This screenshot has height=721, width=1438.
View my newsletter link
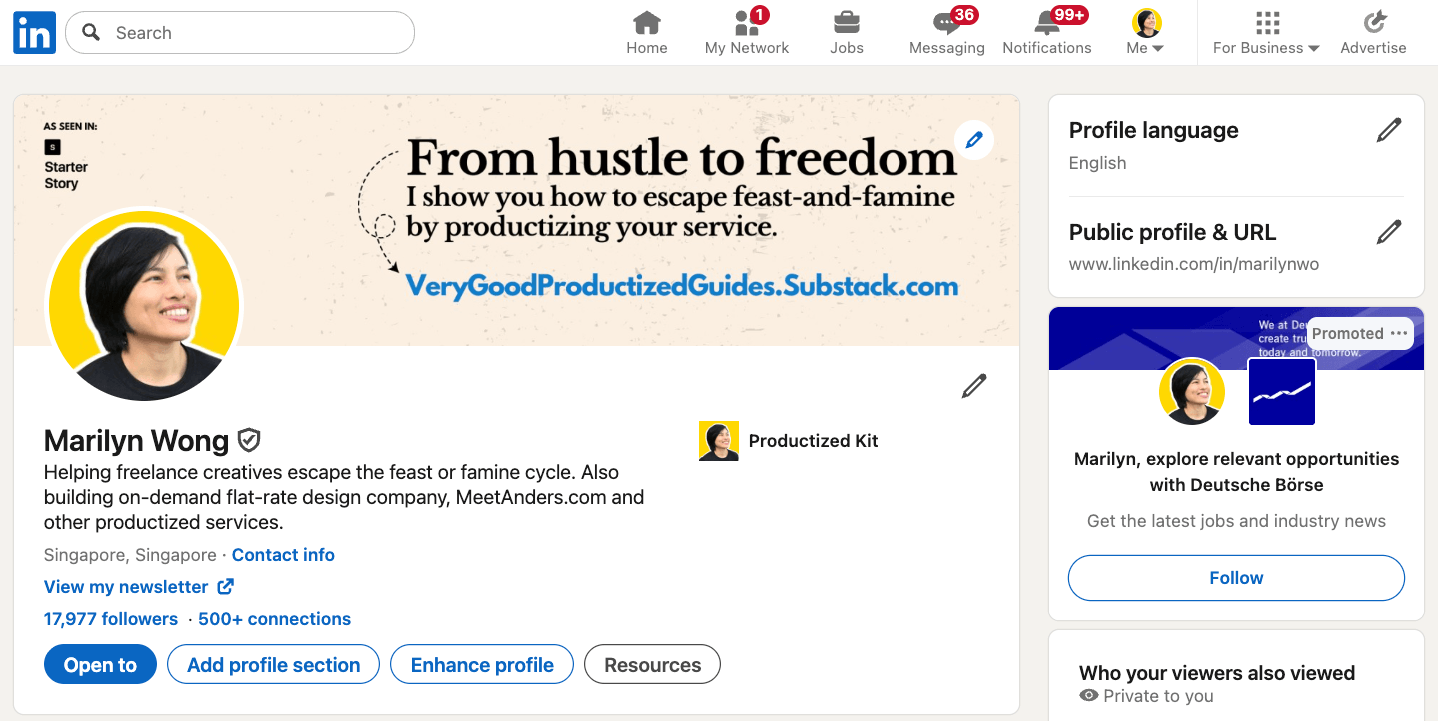click(126, 587)
